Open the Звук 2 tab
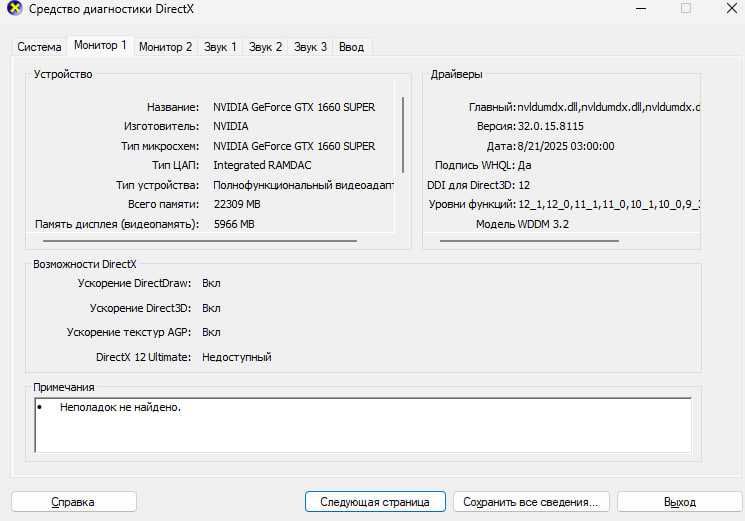Image resolution: width=745 pixels, height=521 pixels. pos(265,47)
